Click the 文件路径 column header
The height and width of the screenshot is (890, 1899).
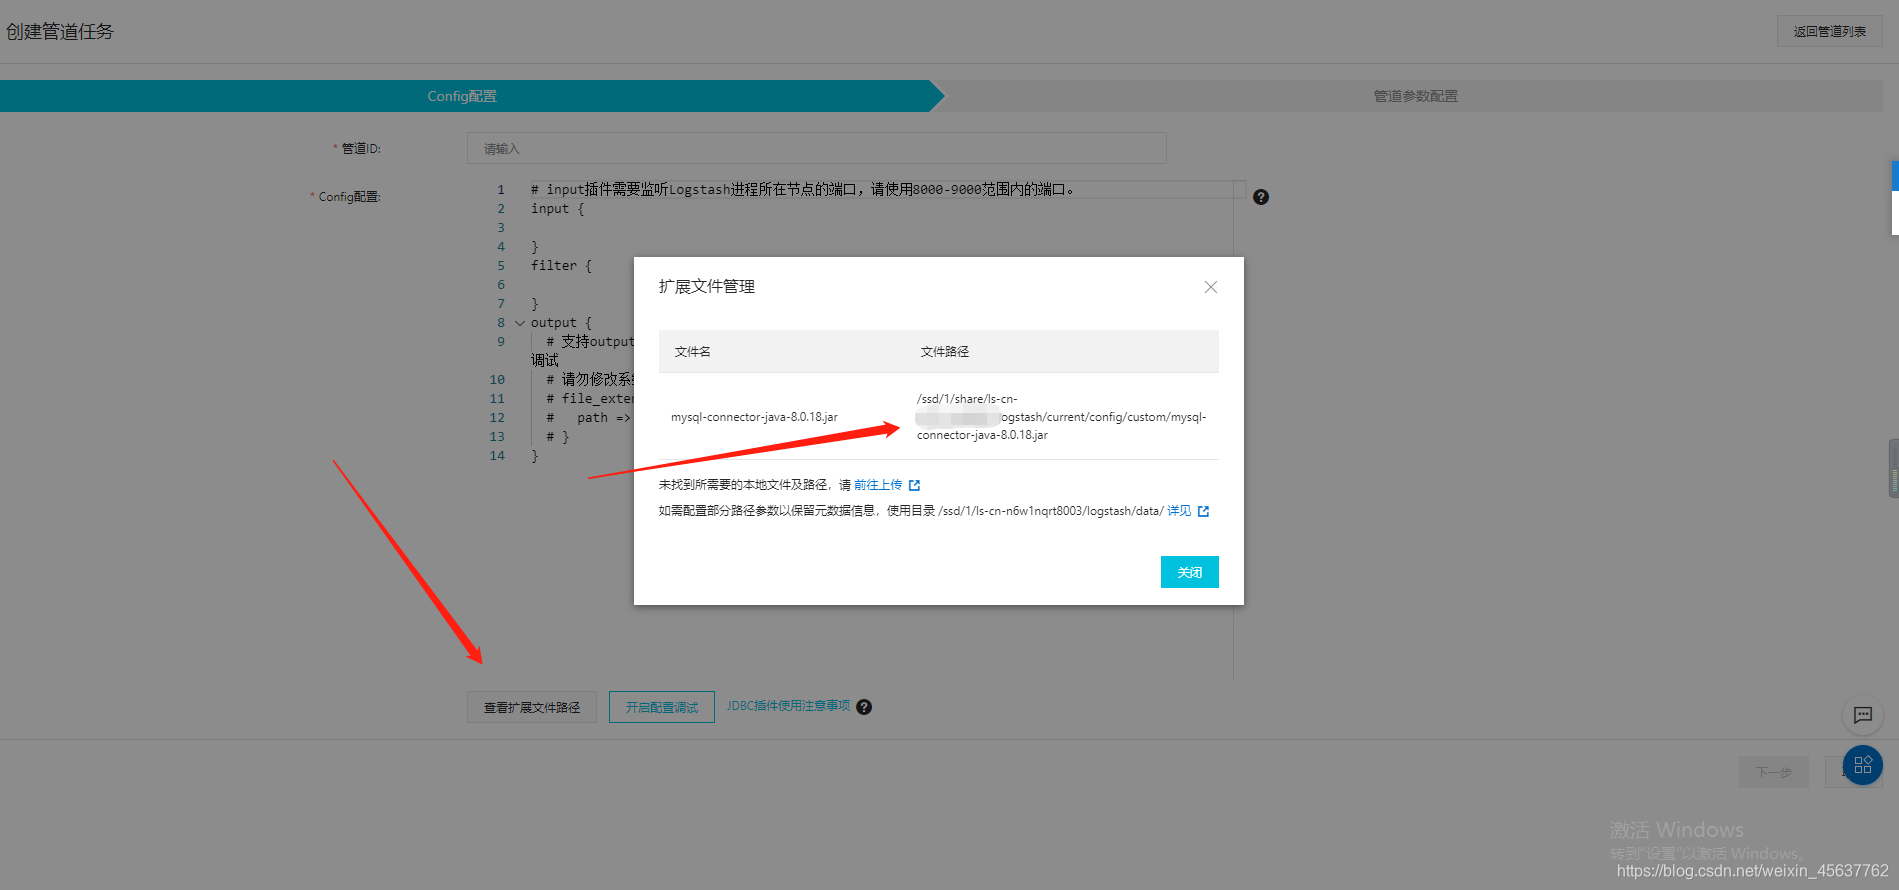click(945, 352)
